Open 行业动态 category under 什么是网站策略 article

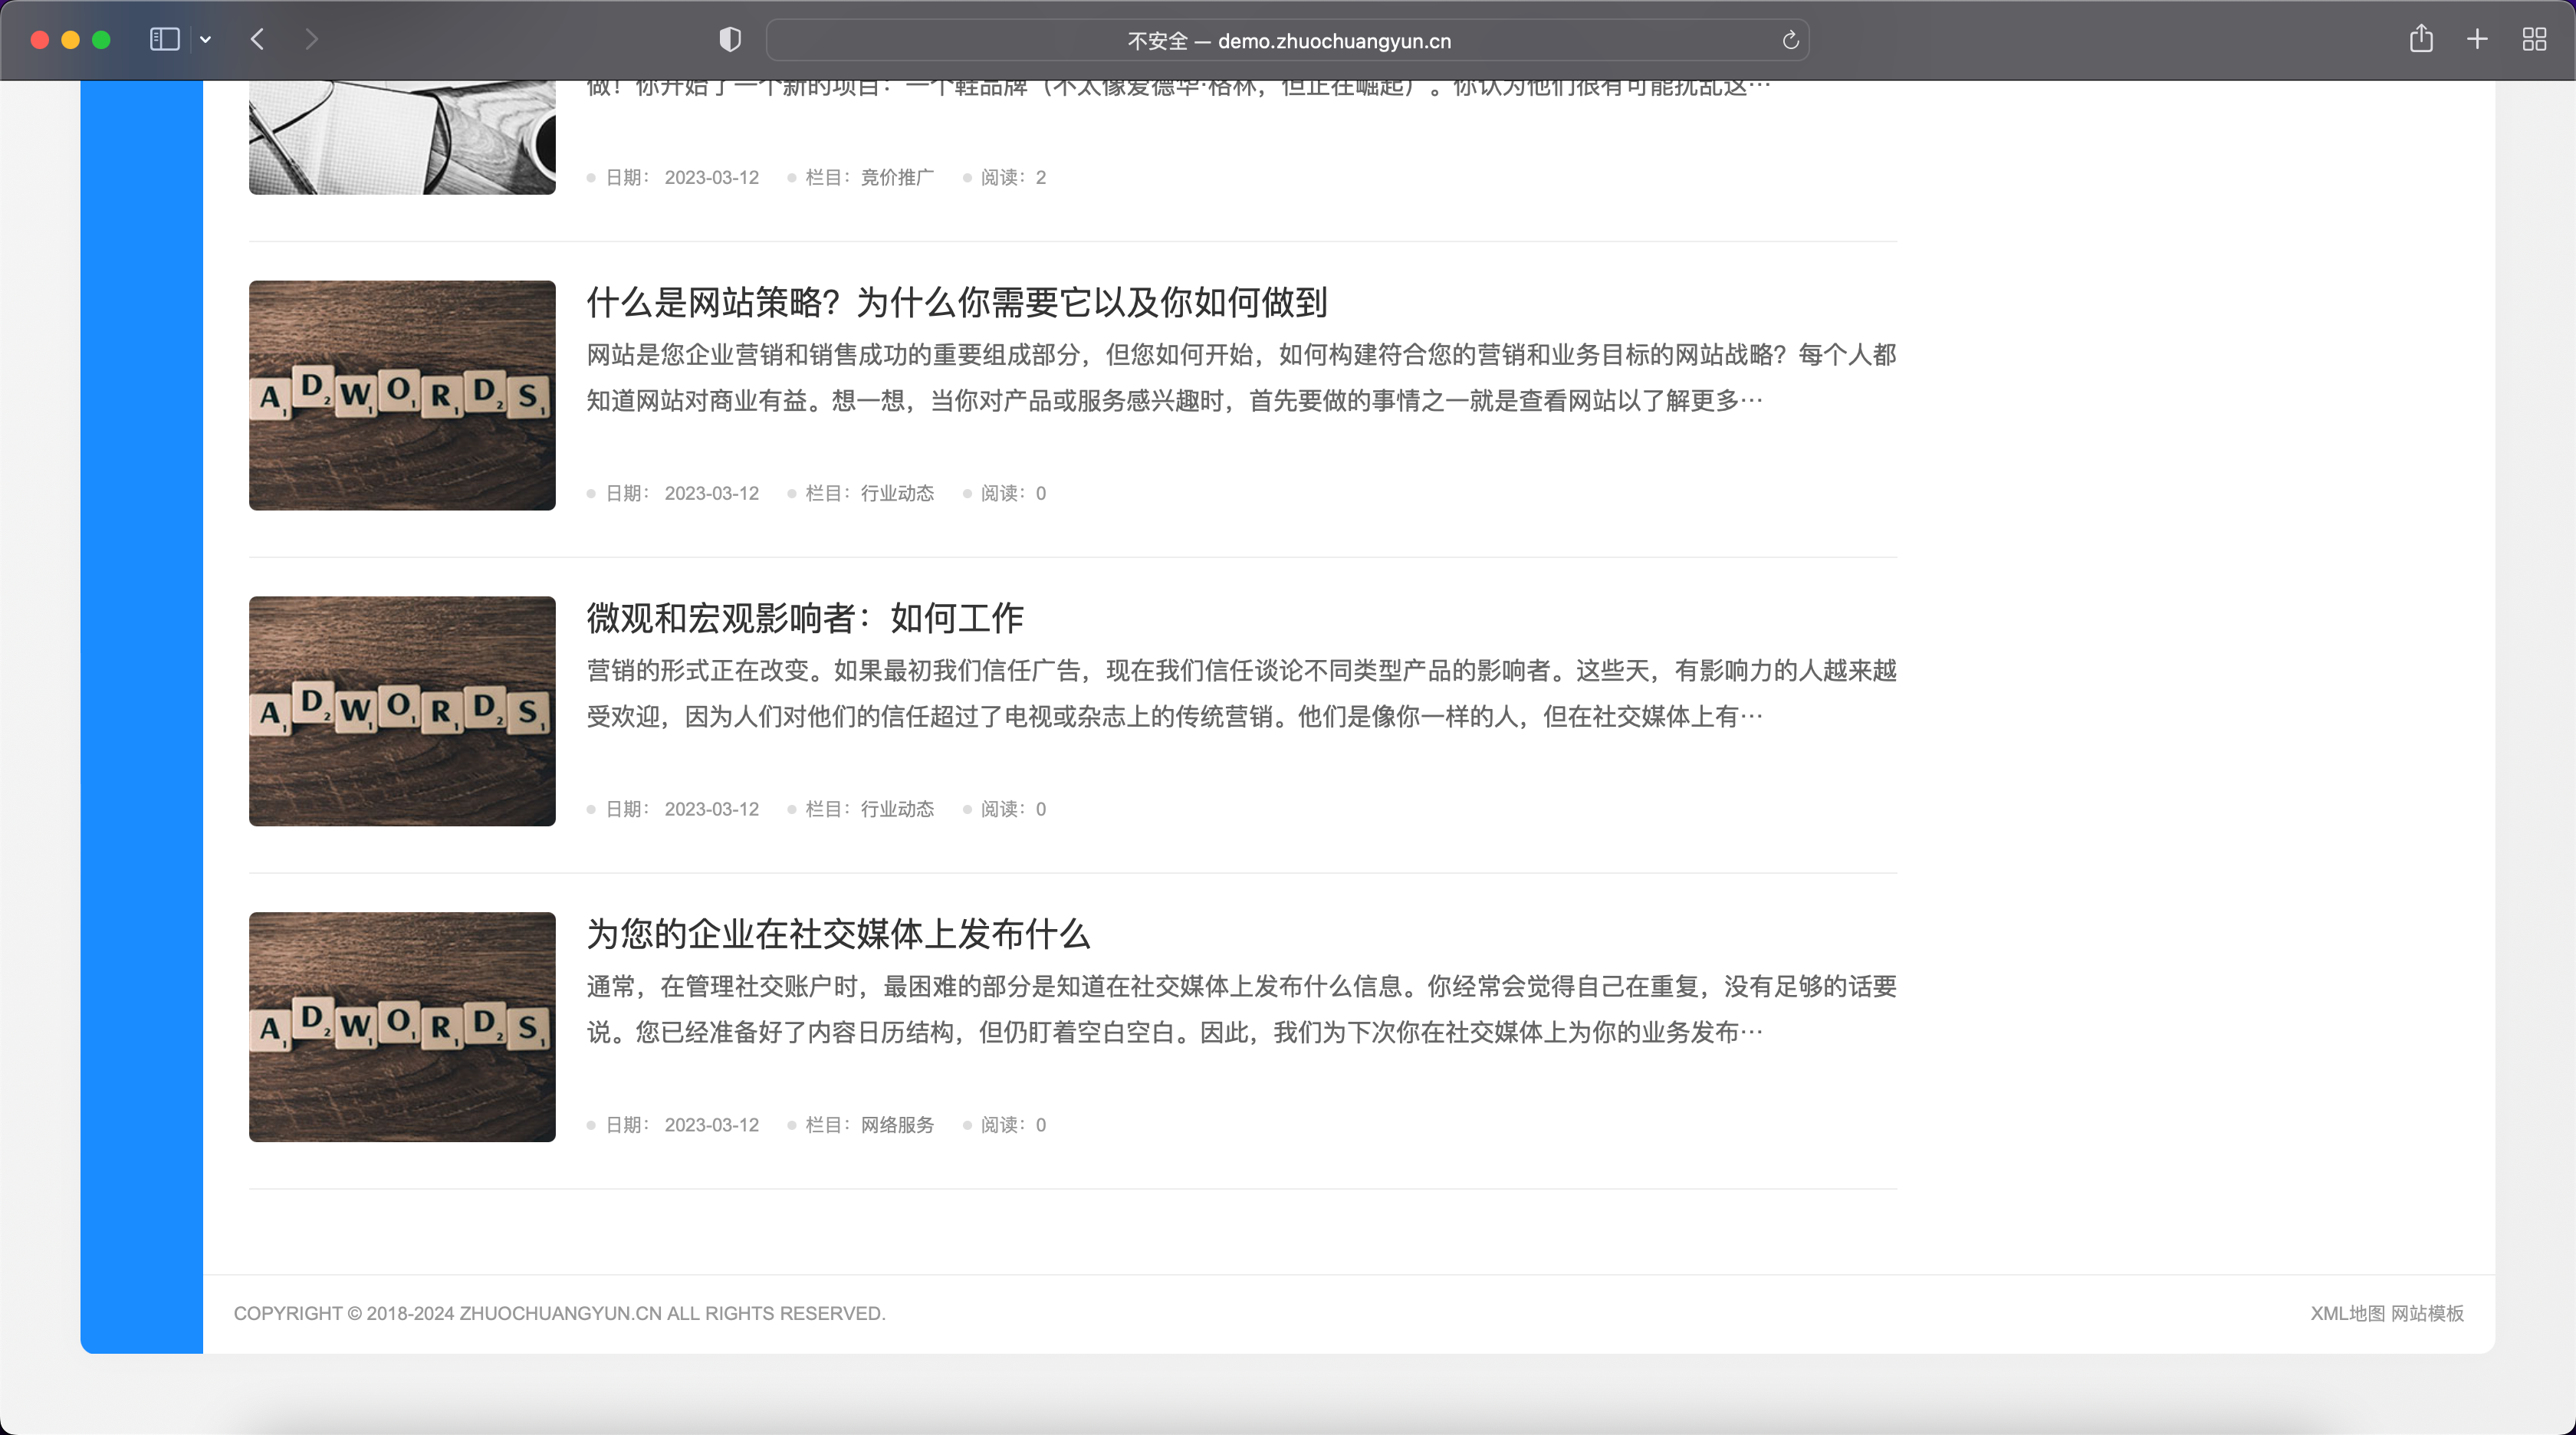tap(897, 494)
